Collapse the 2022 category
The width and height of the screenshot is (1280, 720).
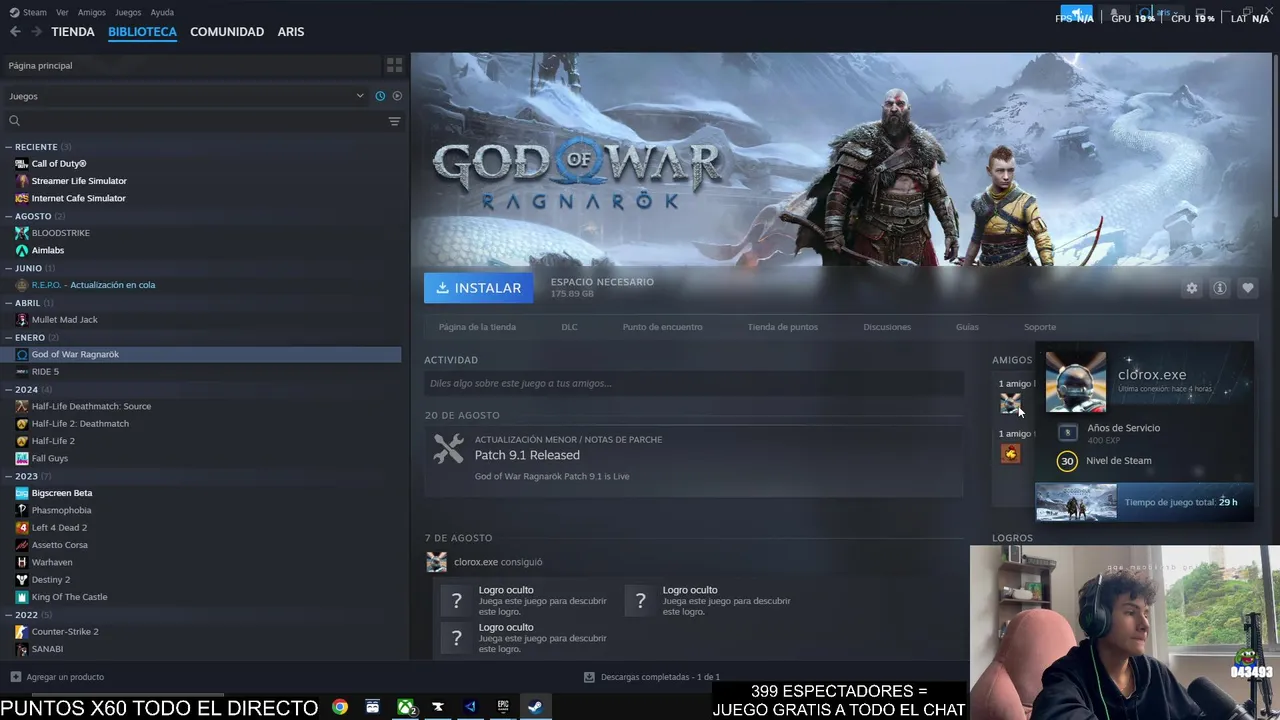[x=8, y=615]
